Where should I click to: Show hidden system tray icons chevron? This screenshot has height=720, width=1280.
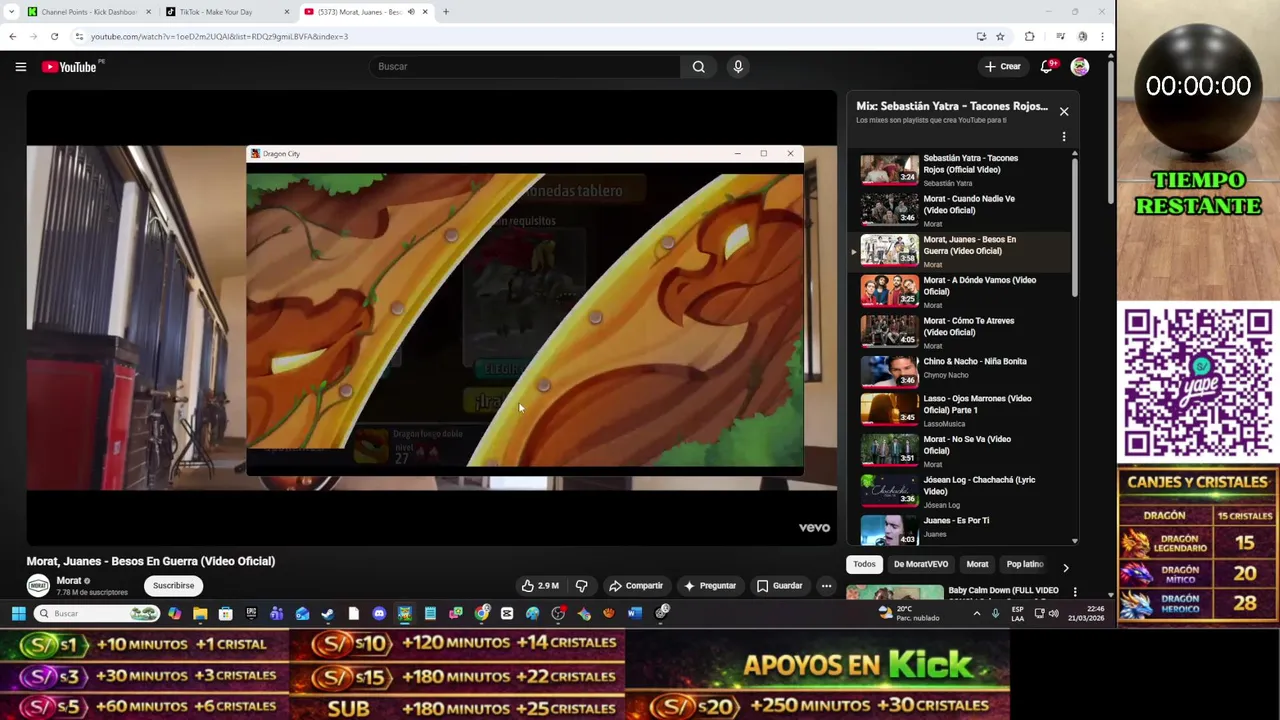(977, 613)
